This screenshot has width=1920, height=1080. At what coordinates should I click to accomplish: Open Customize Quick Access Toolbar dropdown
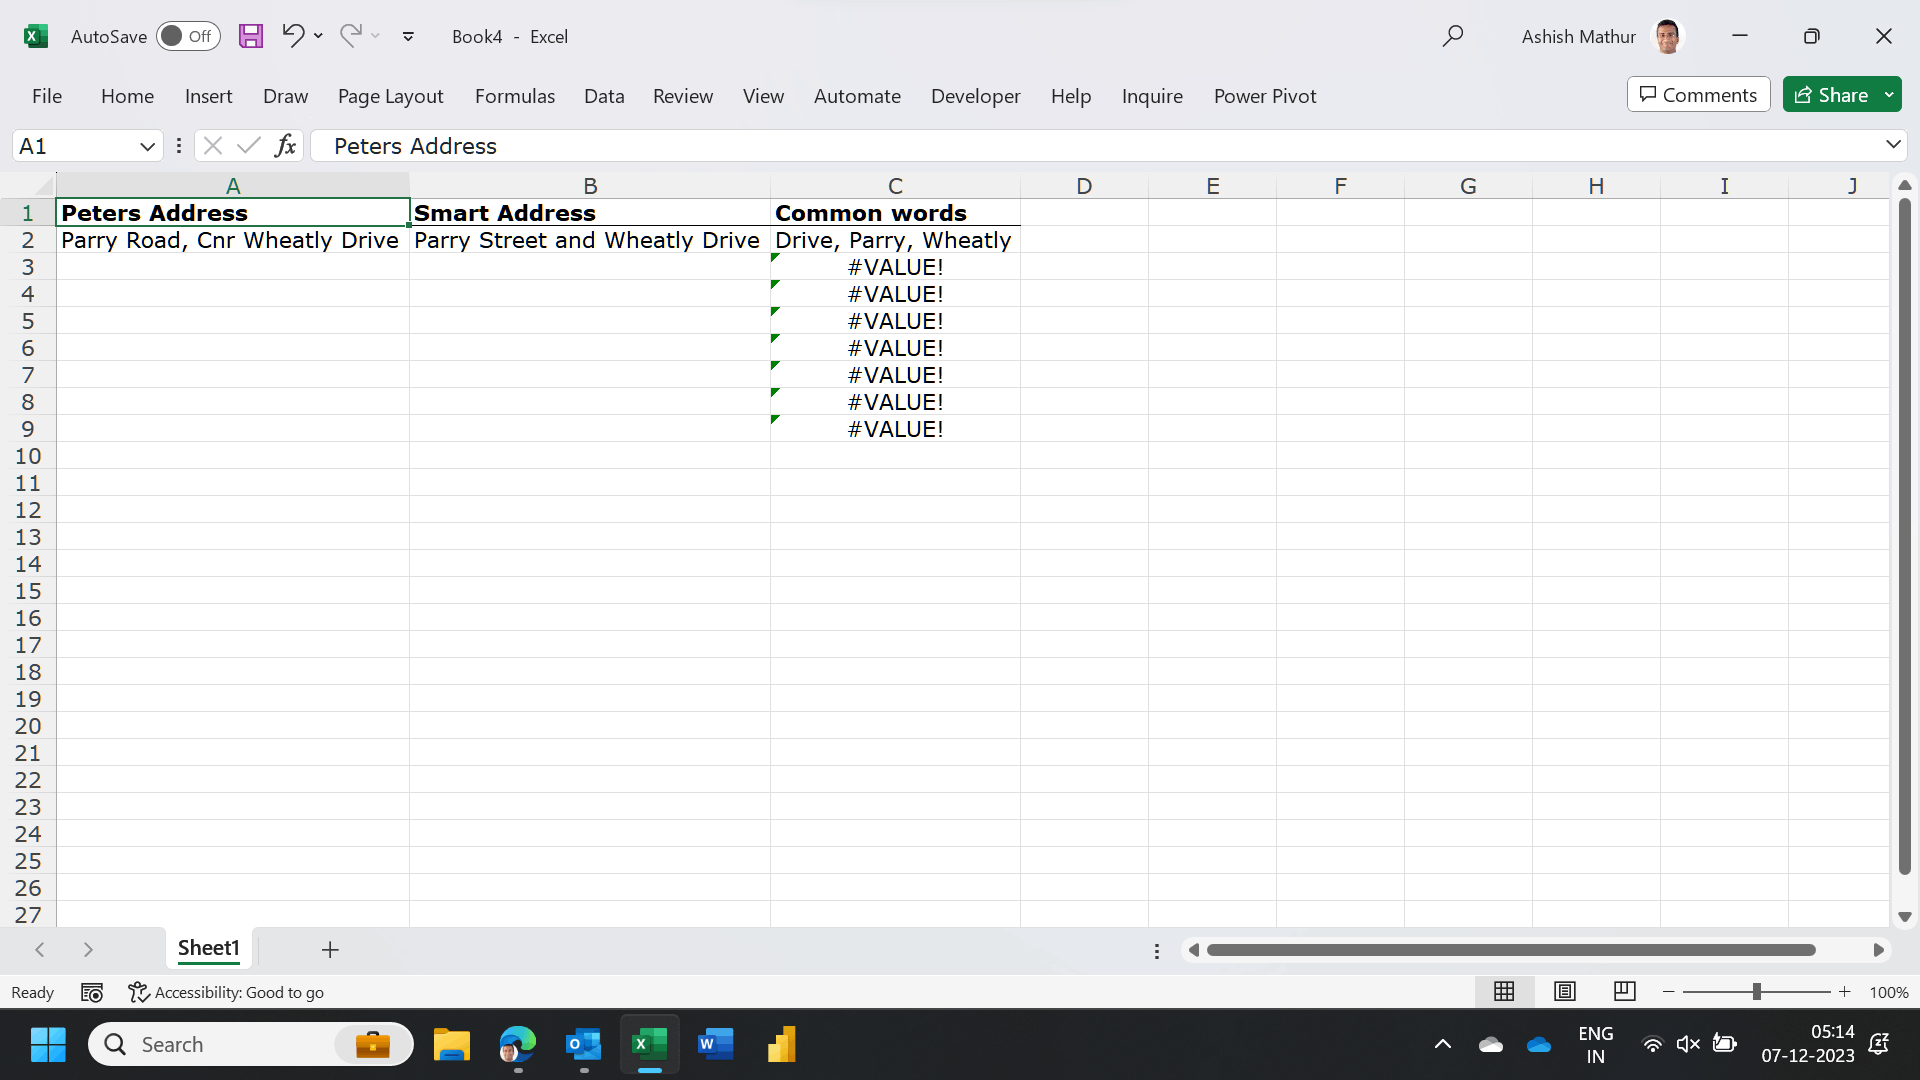408,36
